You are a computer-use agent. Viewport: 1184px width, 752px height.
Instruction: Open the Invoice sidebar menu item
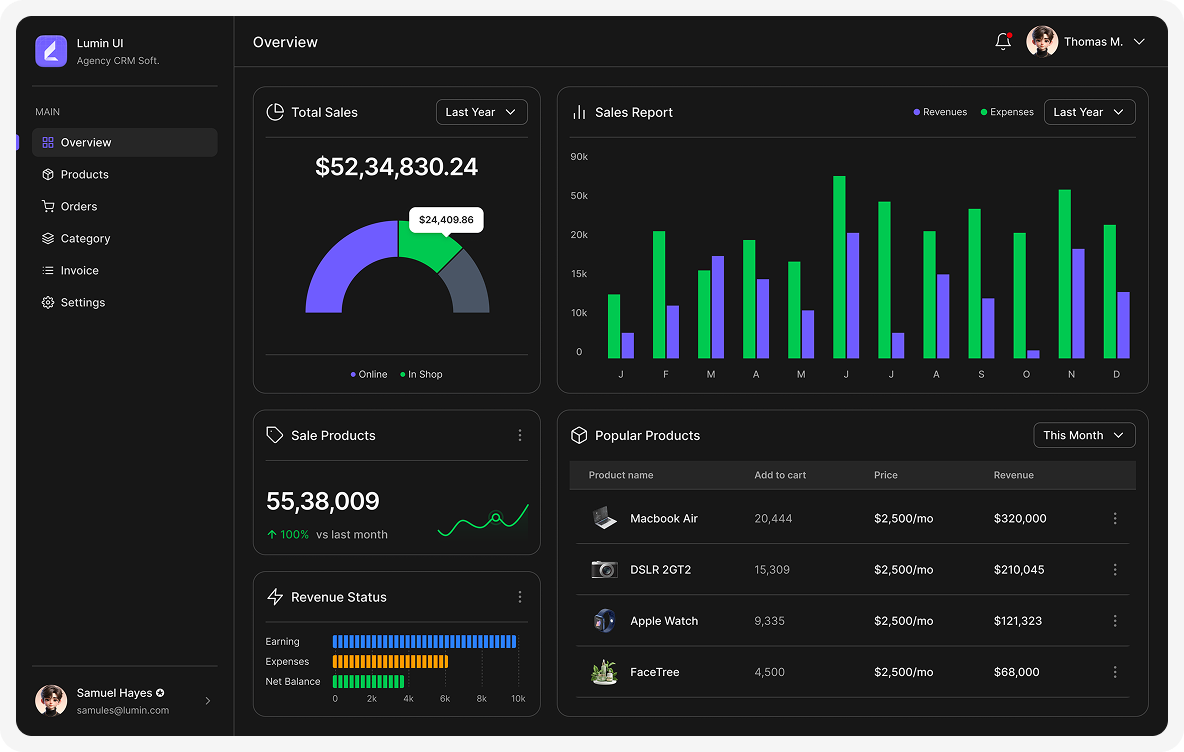pos(80,270)
